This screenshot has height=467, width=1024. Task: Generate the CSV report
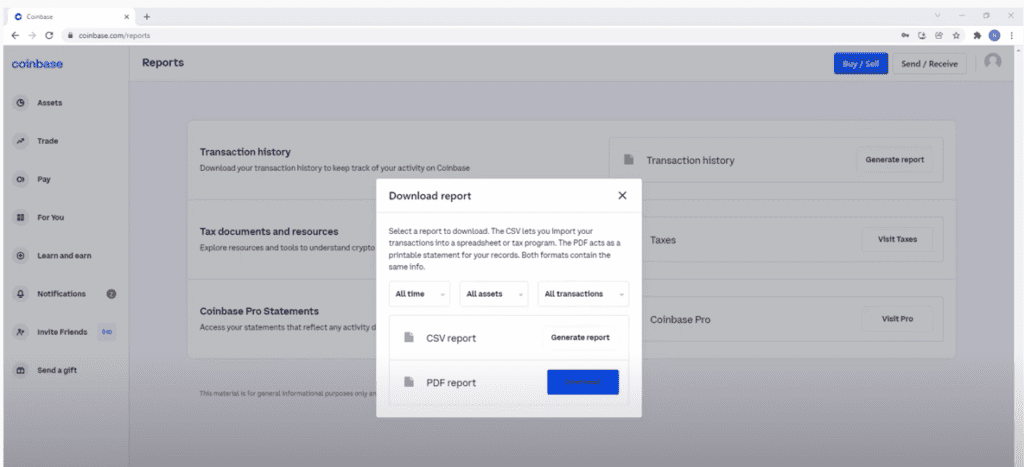point(580,338)
